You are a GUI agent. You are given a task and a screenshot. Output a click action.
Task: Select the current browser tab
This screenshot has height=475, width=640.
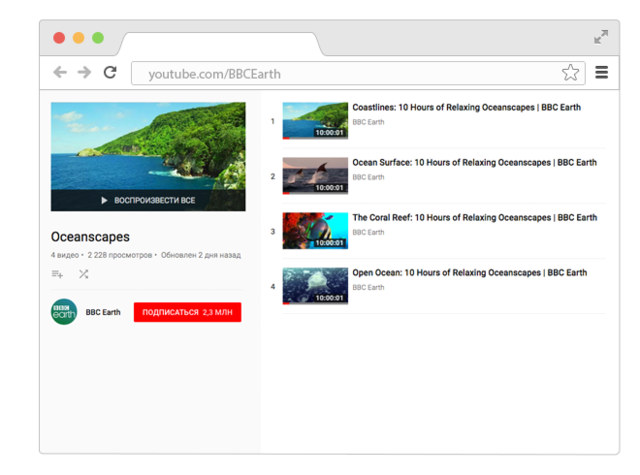coord(220,44)
